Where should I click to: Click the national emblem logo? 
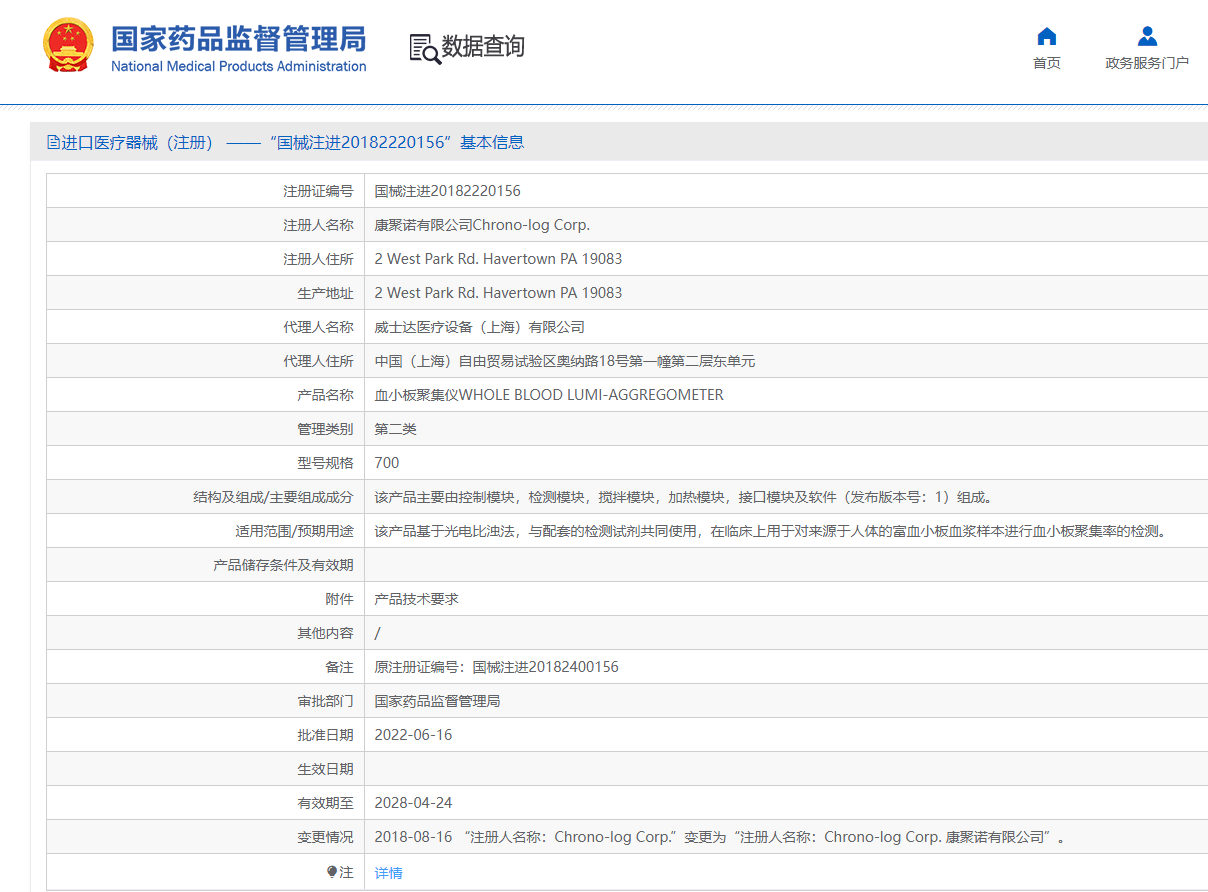pyautogui.click(x=68, y=46)
